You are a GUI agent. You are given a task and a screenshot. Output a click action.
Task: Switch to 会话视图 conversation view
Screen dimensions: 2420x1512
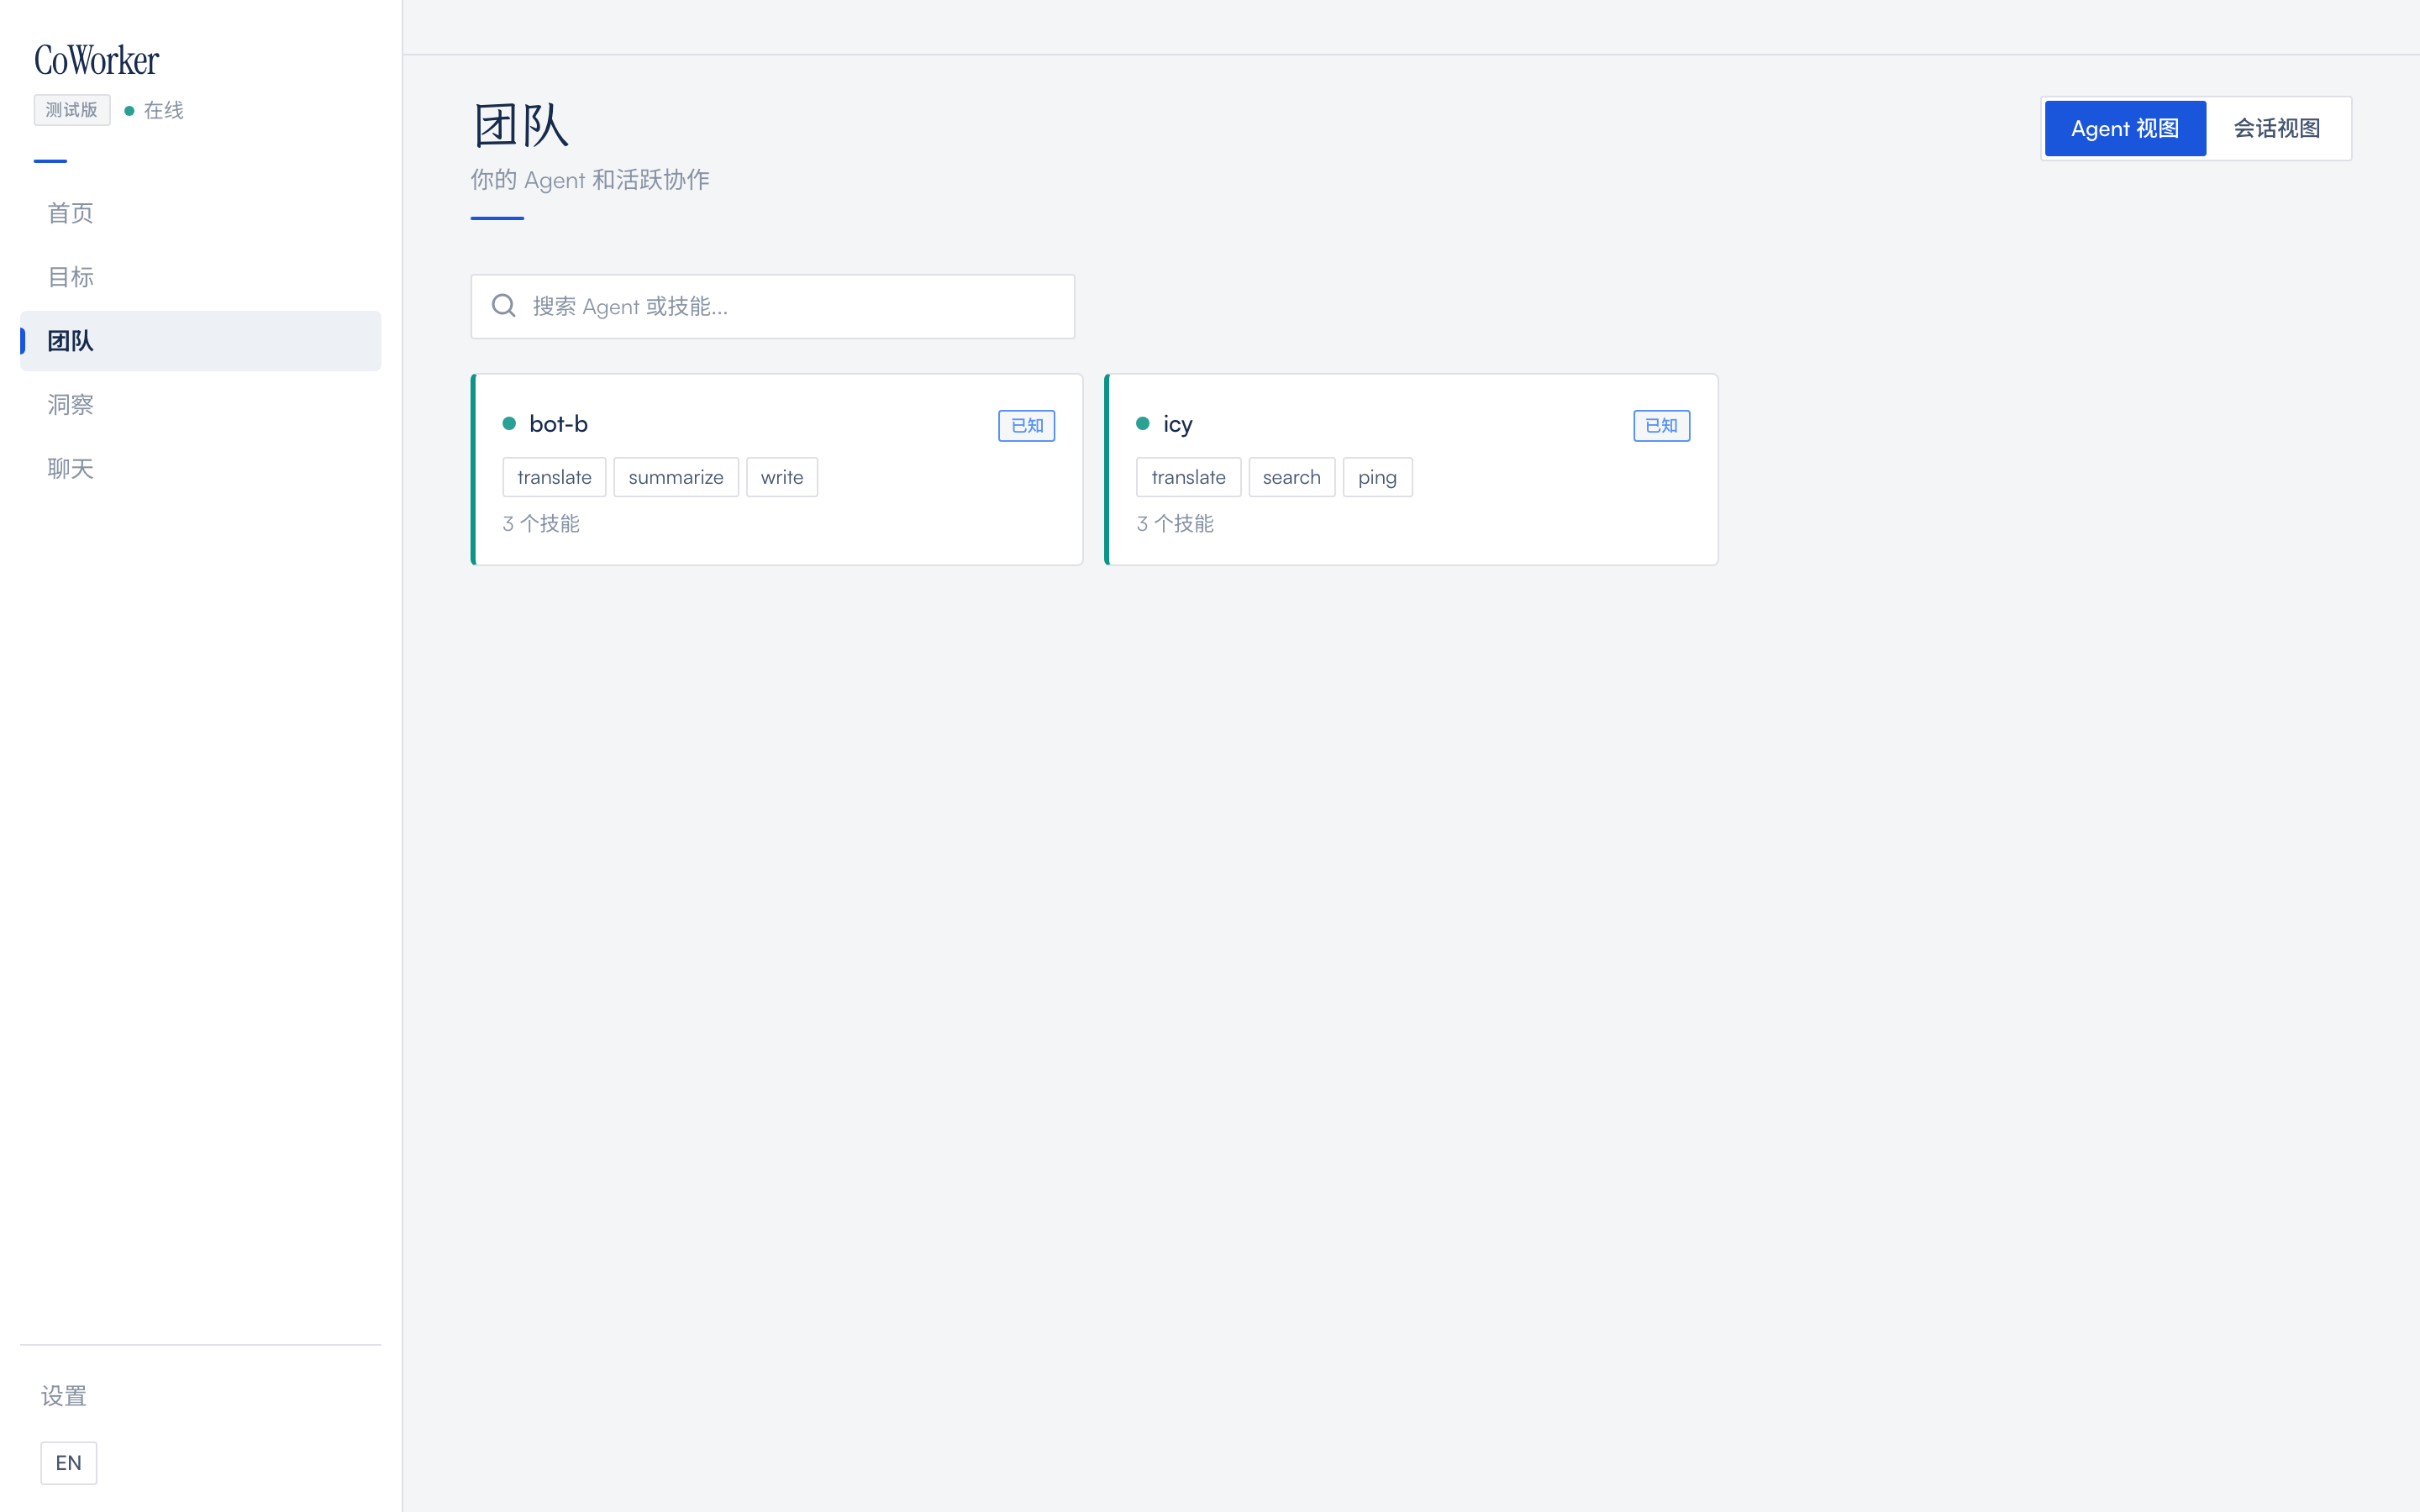tap(2277, 129)
